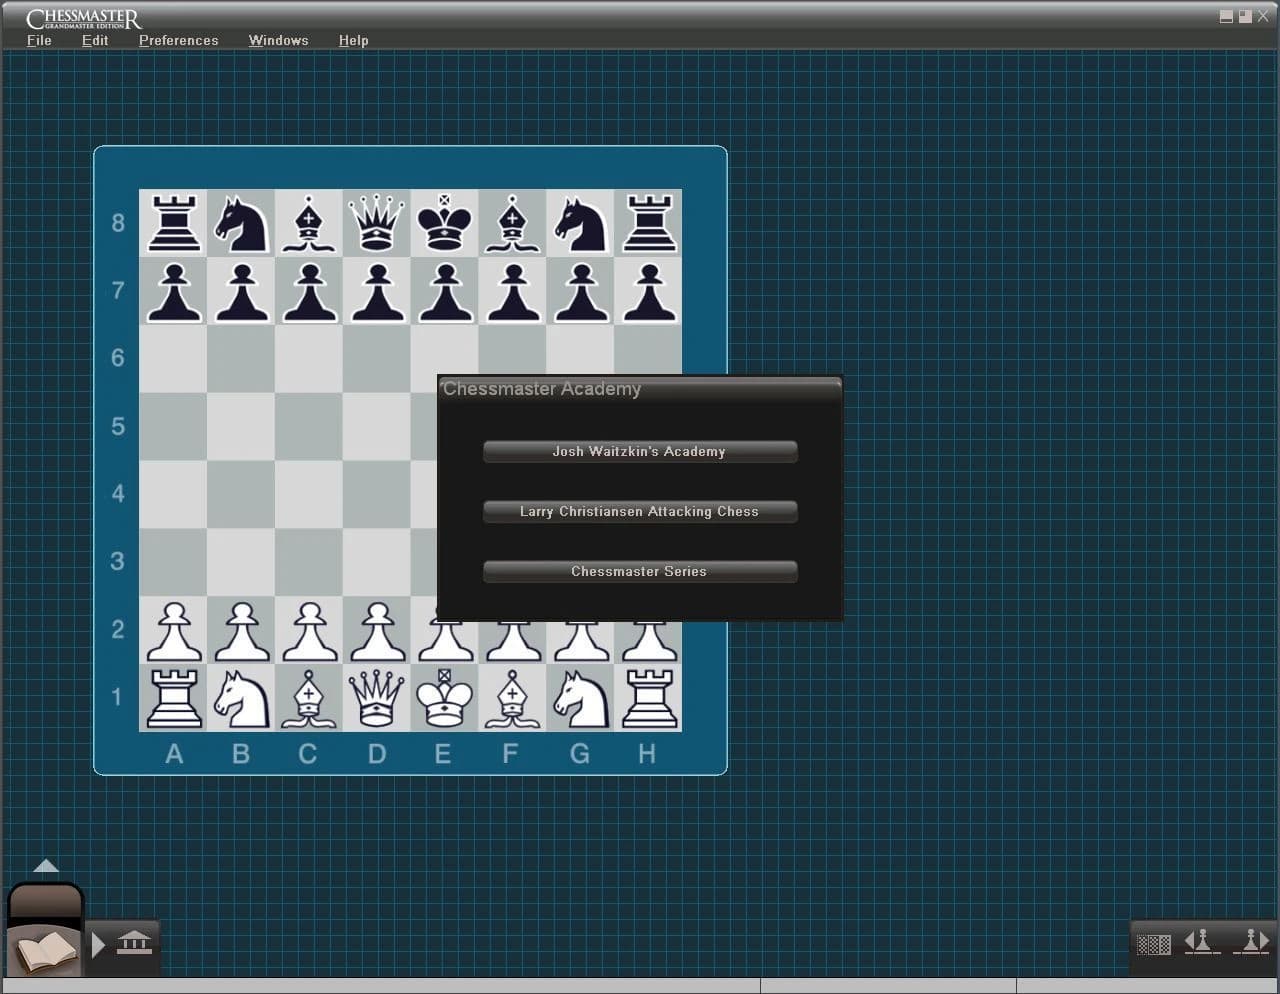Open the Help menu
Image resolution: width=1280 pixels, height=994 pixels.
click(x=354, y=40)
